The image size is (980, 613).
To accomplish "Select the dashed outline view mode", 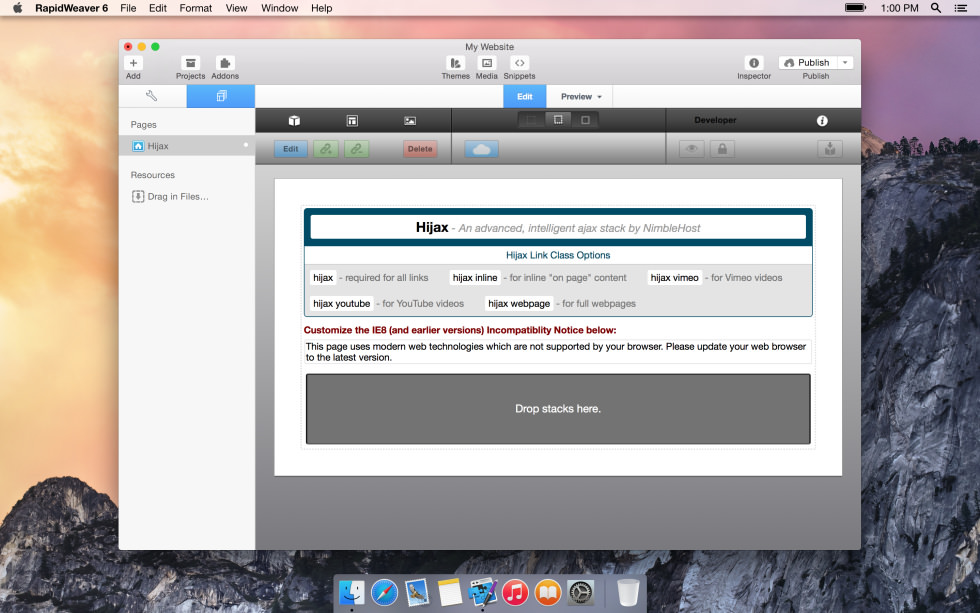I will [558, 120].
